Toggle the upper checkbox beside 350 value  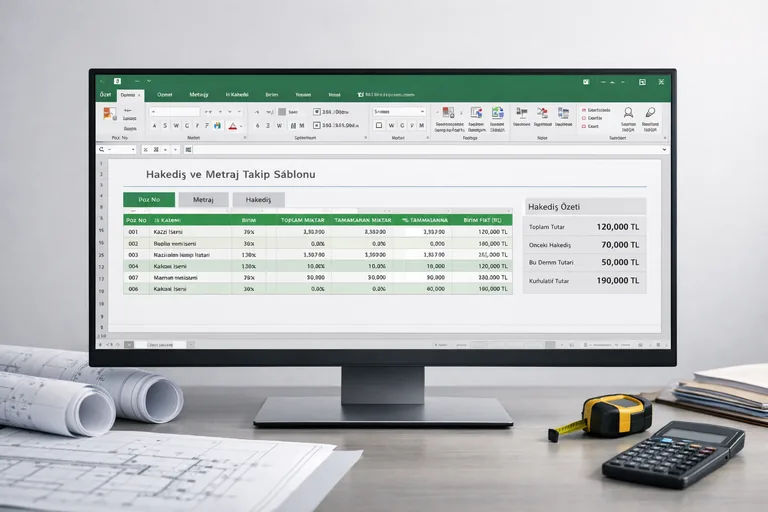click(x=316, y=112)
